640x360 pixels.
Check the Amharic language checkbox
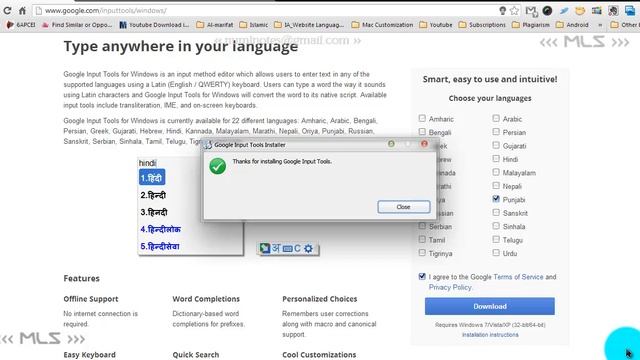click(x=422, y=118)
